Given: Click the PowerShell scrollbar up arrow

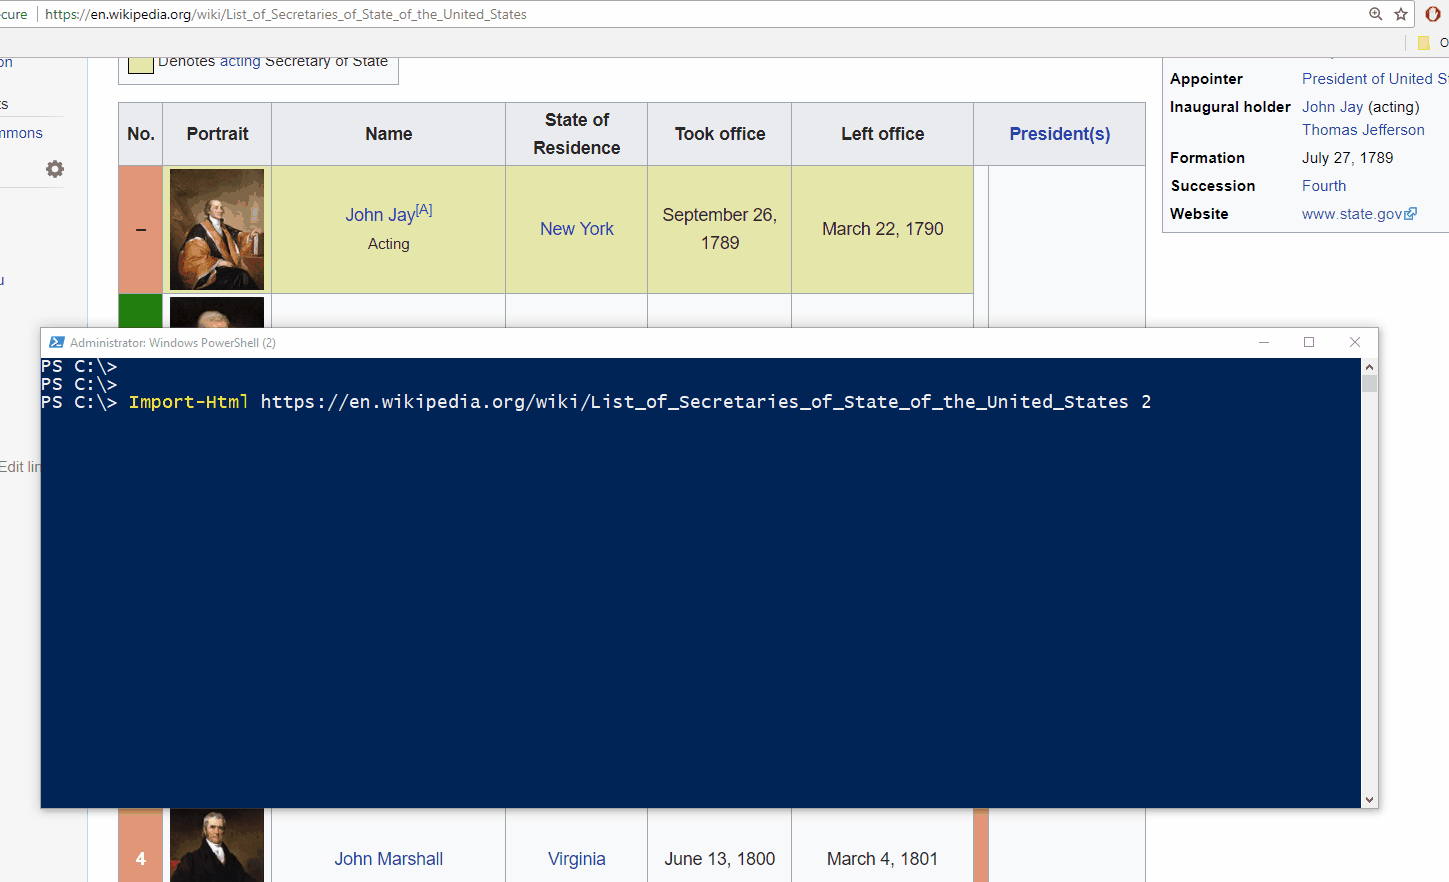Looking at the screenshot, I should tap(1369, 367).
